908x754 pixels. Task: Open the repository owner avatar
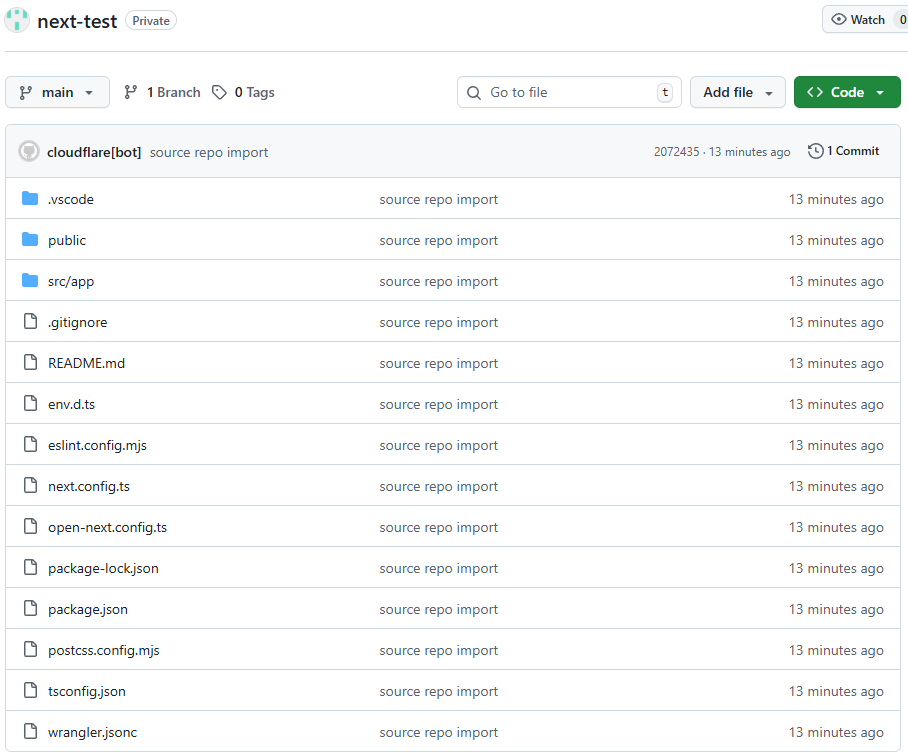[x=17, y=20]
